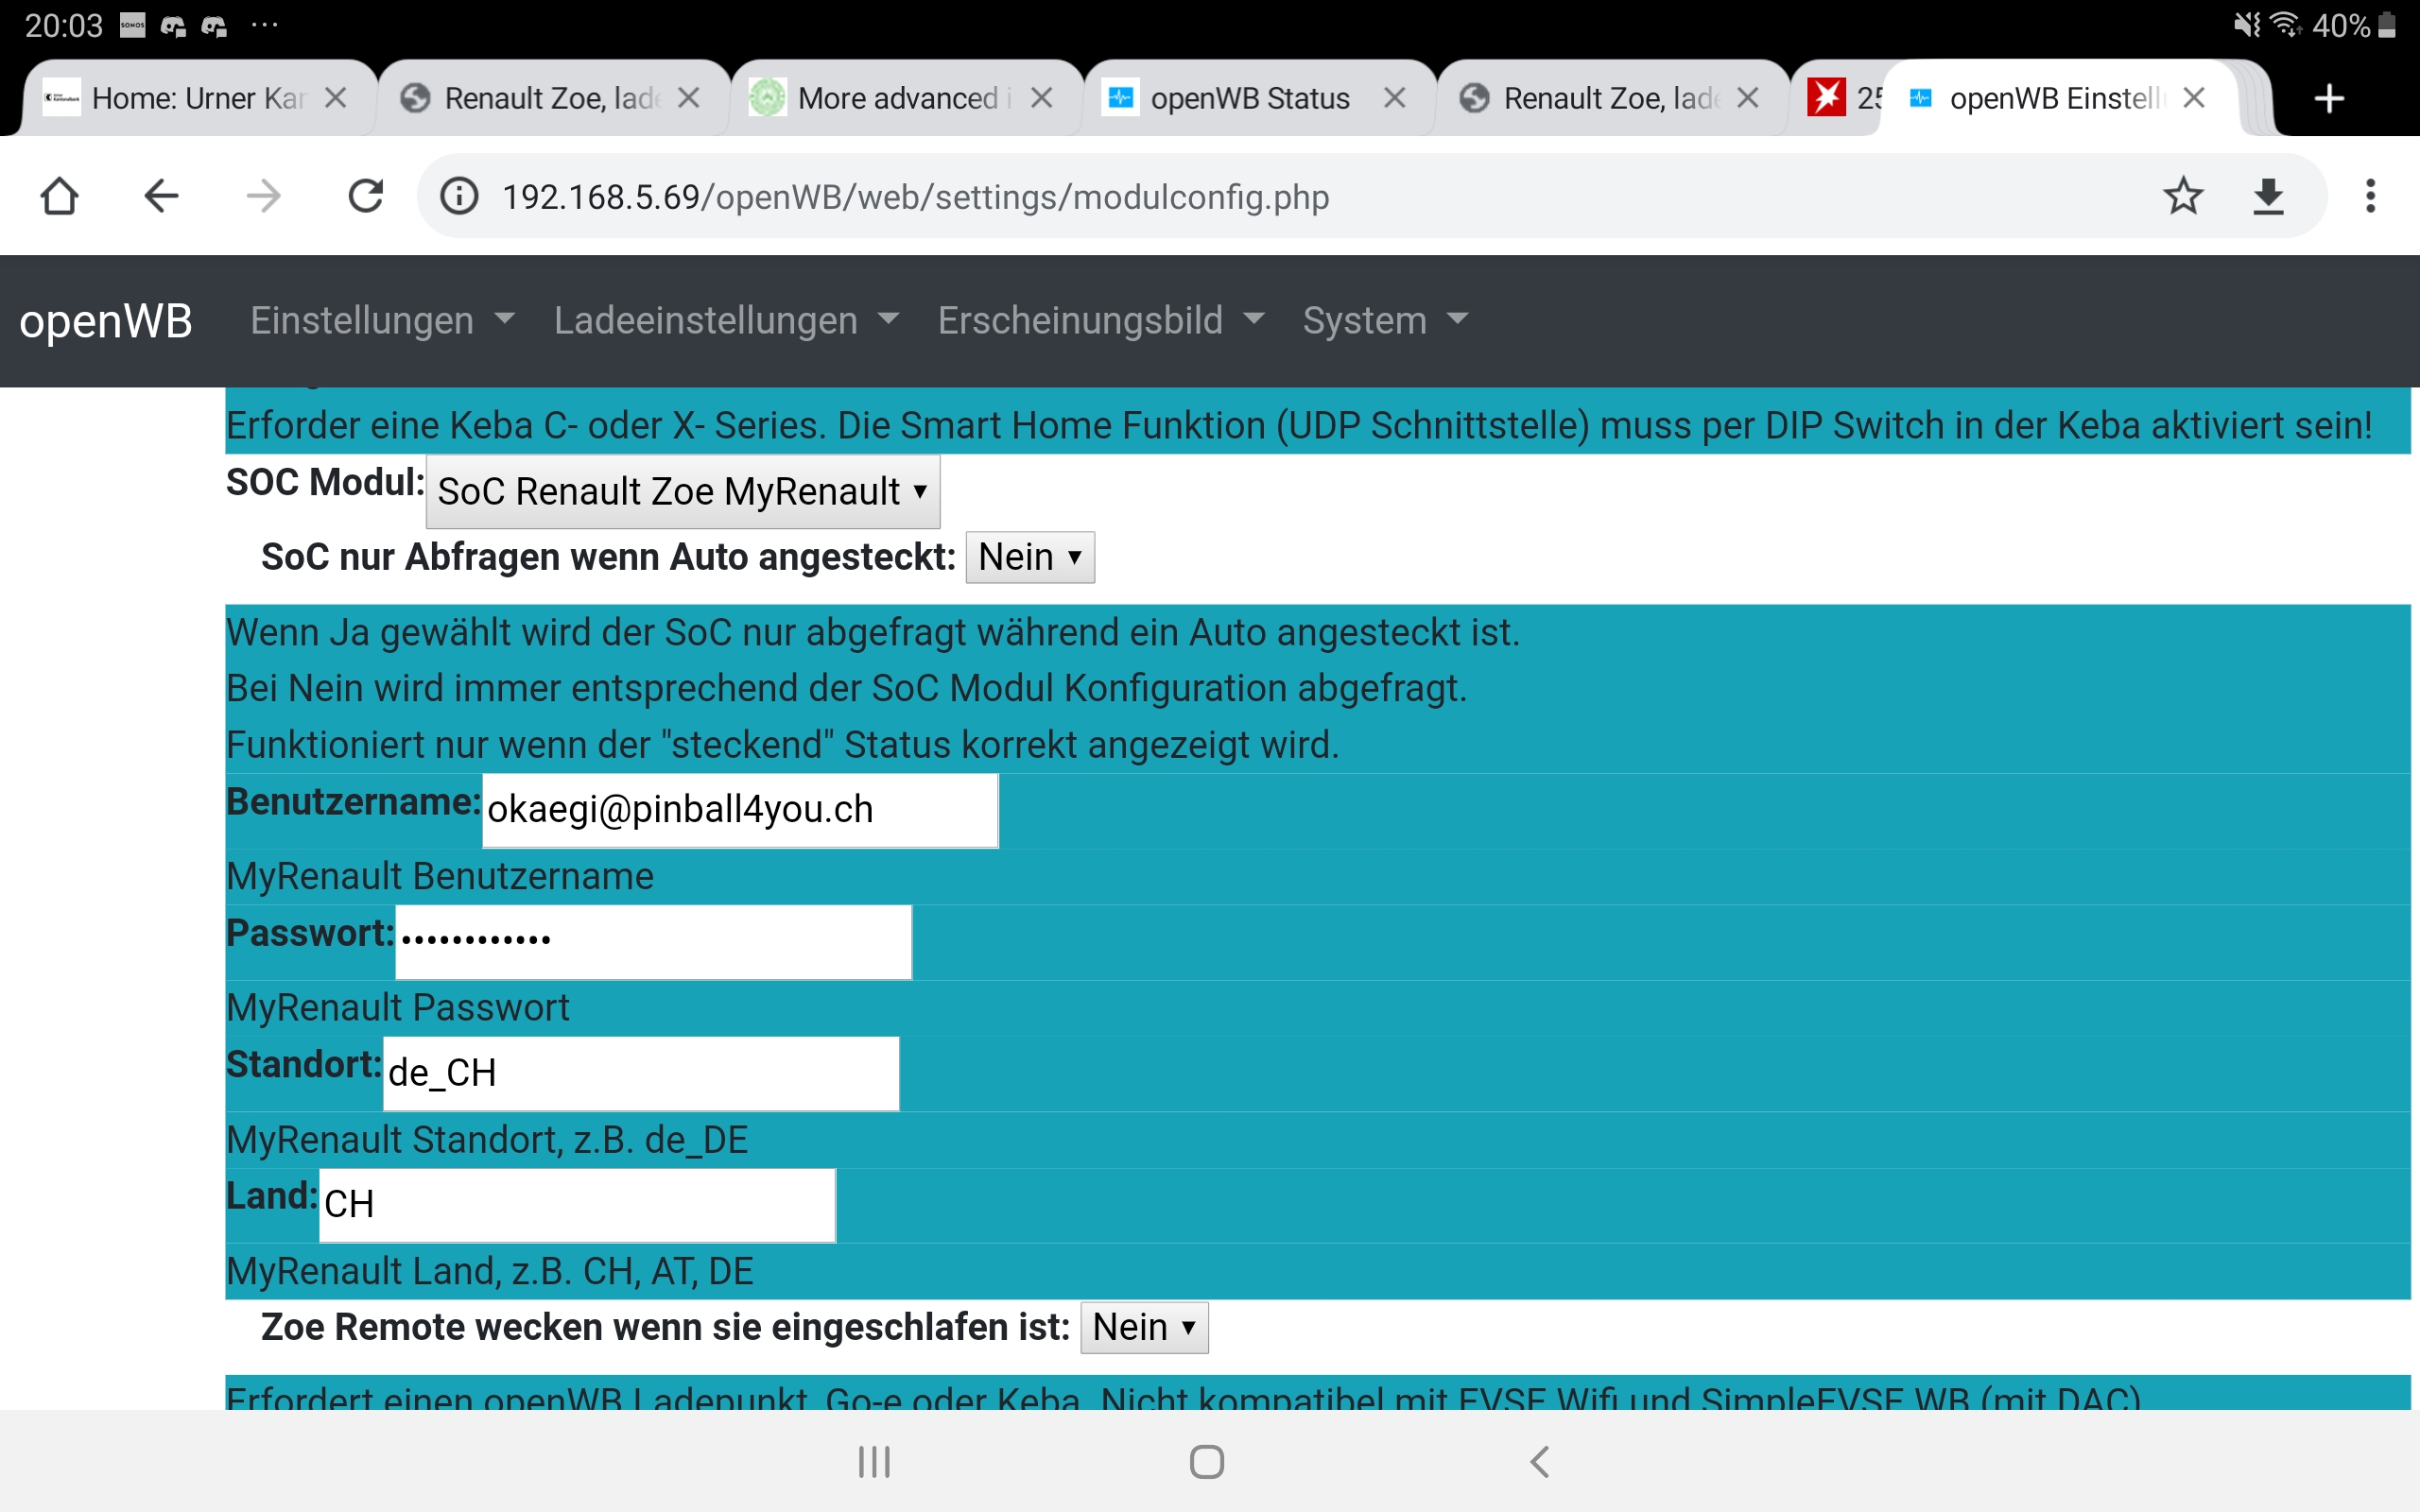Reload the page with refresh icon
This screenshot has height=1512, width=2420.
[365, 197]
